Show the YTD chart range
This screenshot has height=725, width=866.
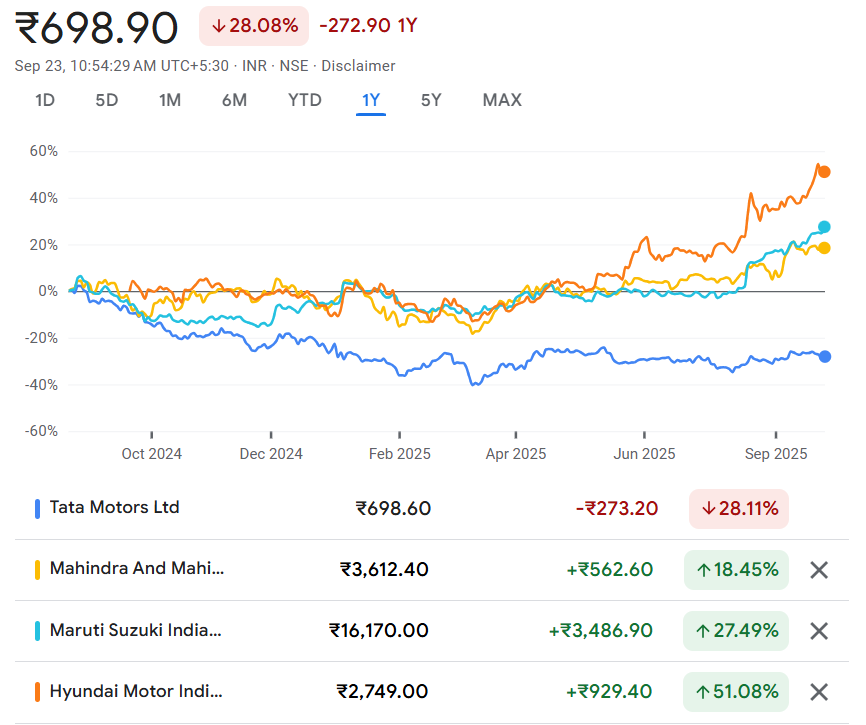(x=304, y=100)
